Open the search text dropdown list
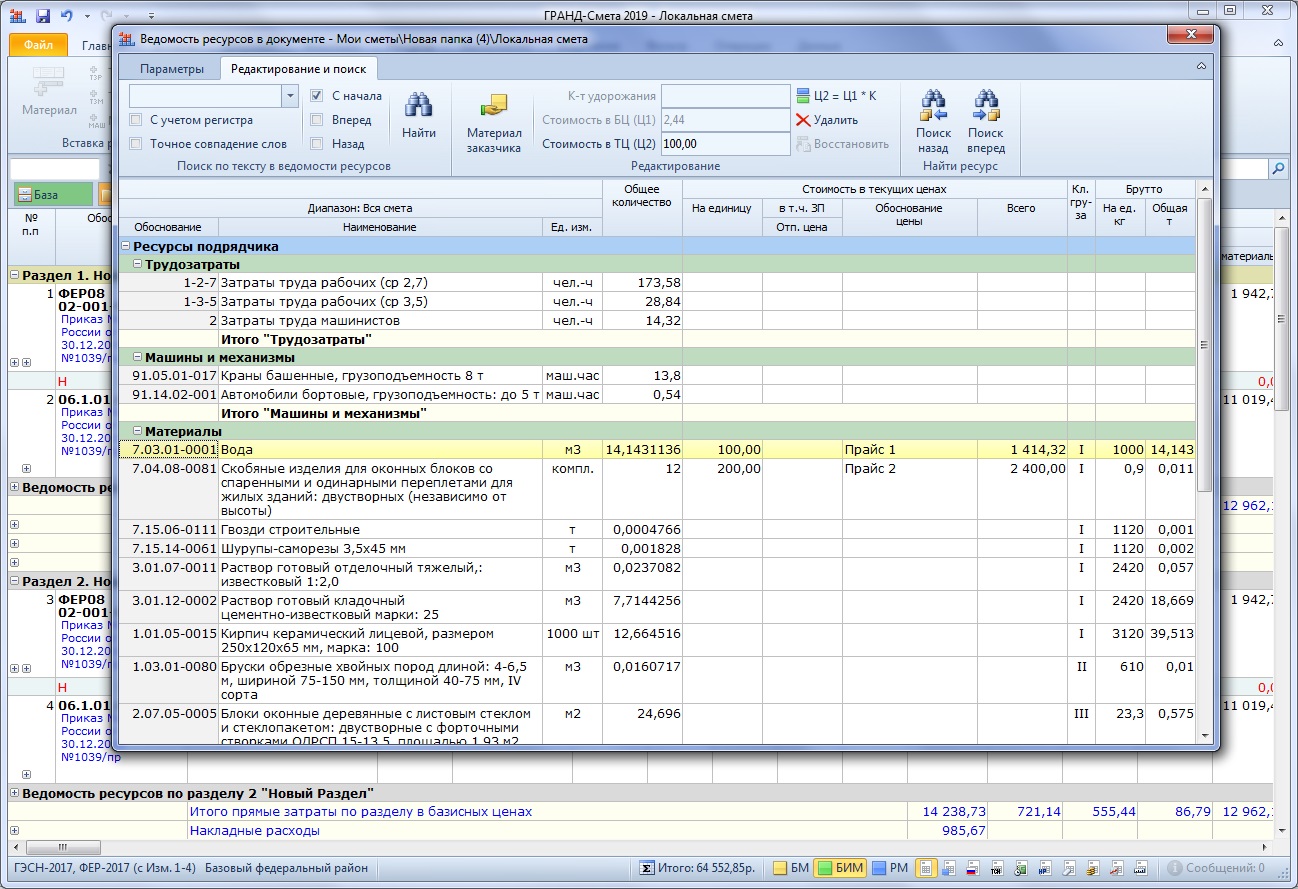 point(290,96)
